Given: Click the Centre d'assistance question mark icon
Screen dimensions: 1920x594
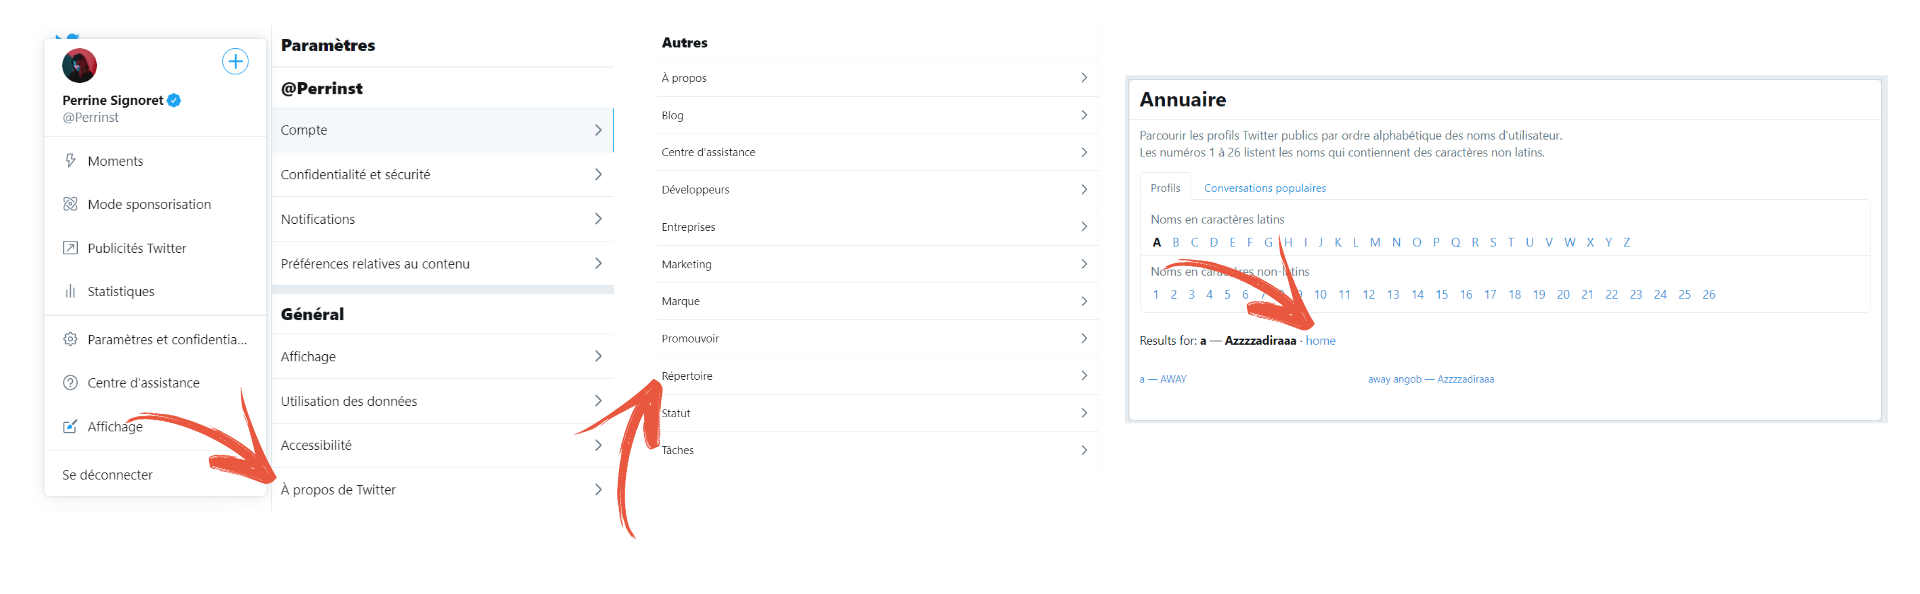Looking at the screenshot, I should (70, 383).
